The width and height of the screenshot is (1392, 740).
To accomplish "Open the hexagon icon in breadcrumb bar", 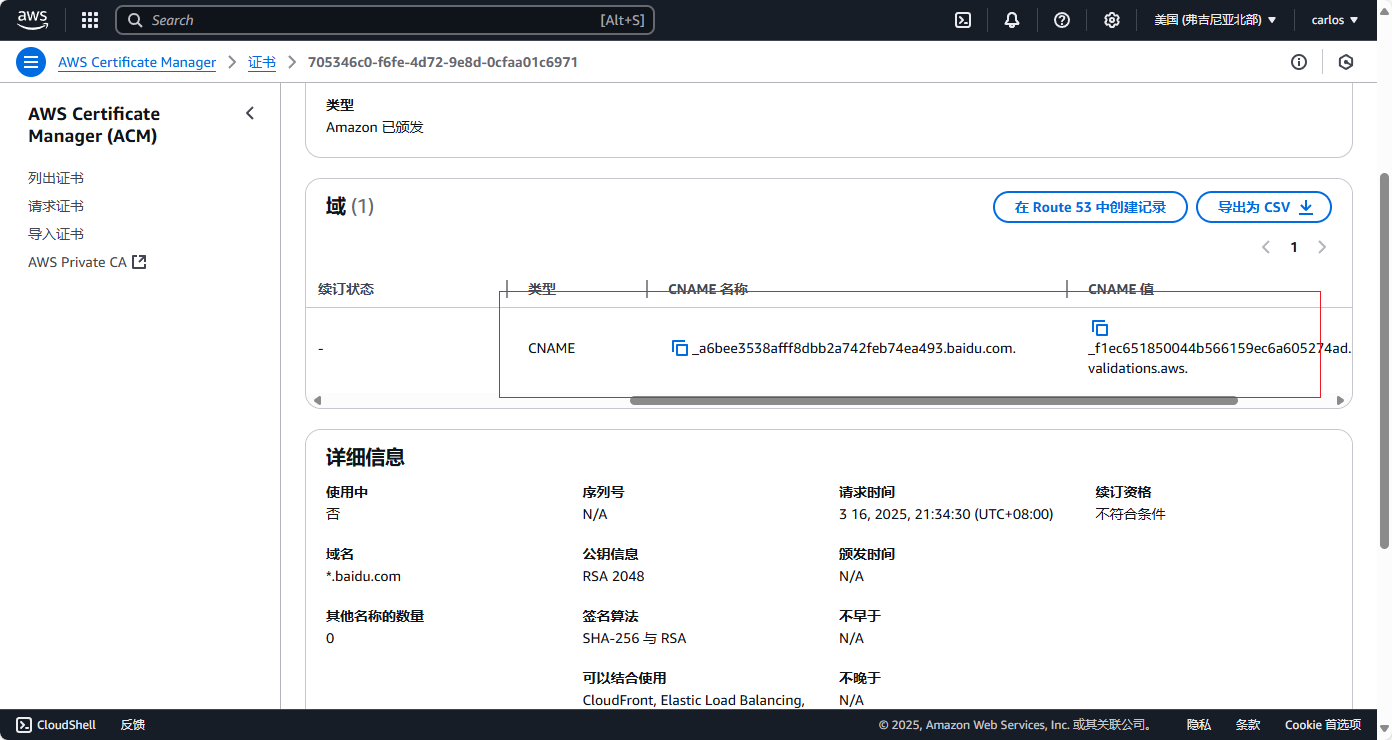I will 1346,62.
